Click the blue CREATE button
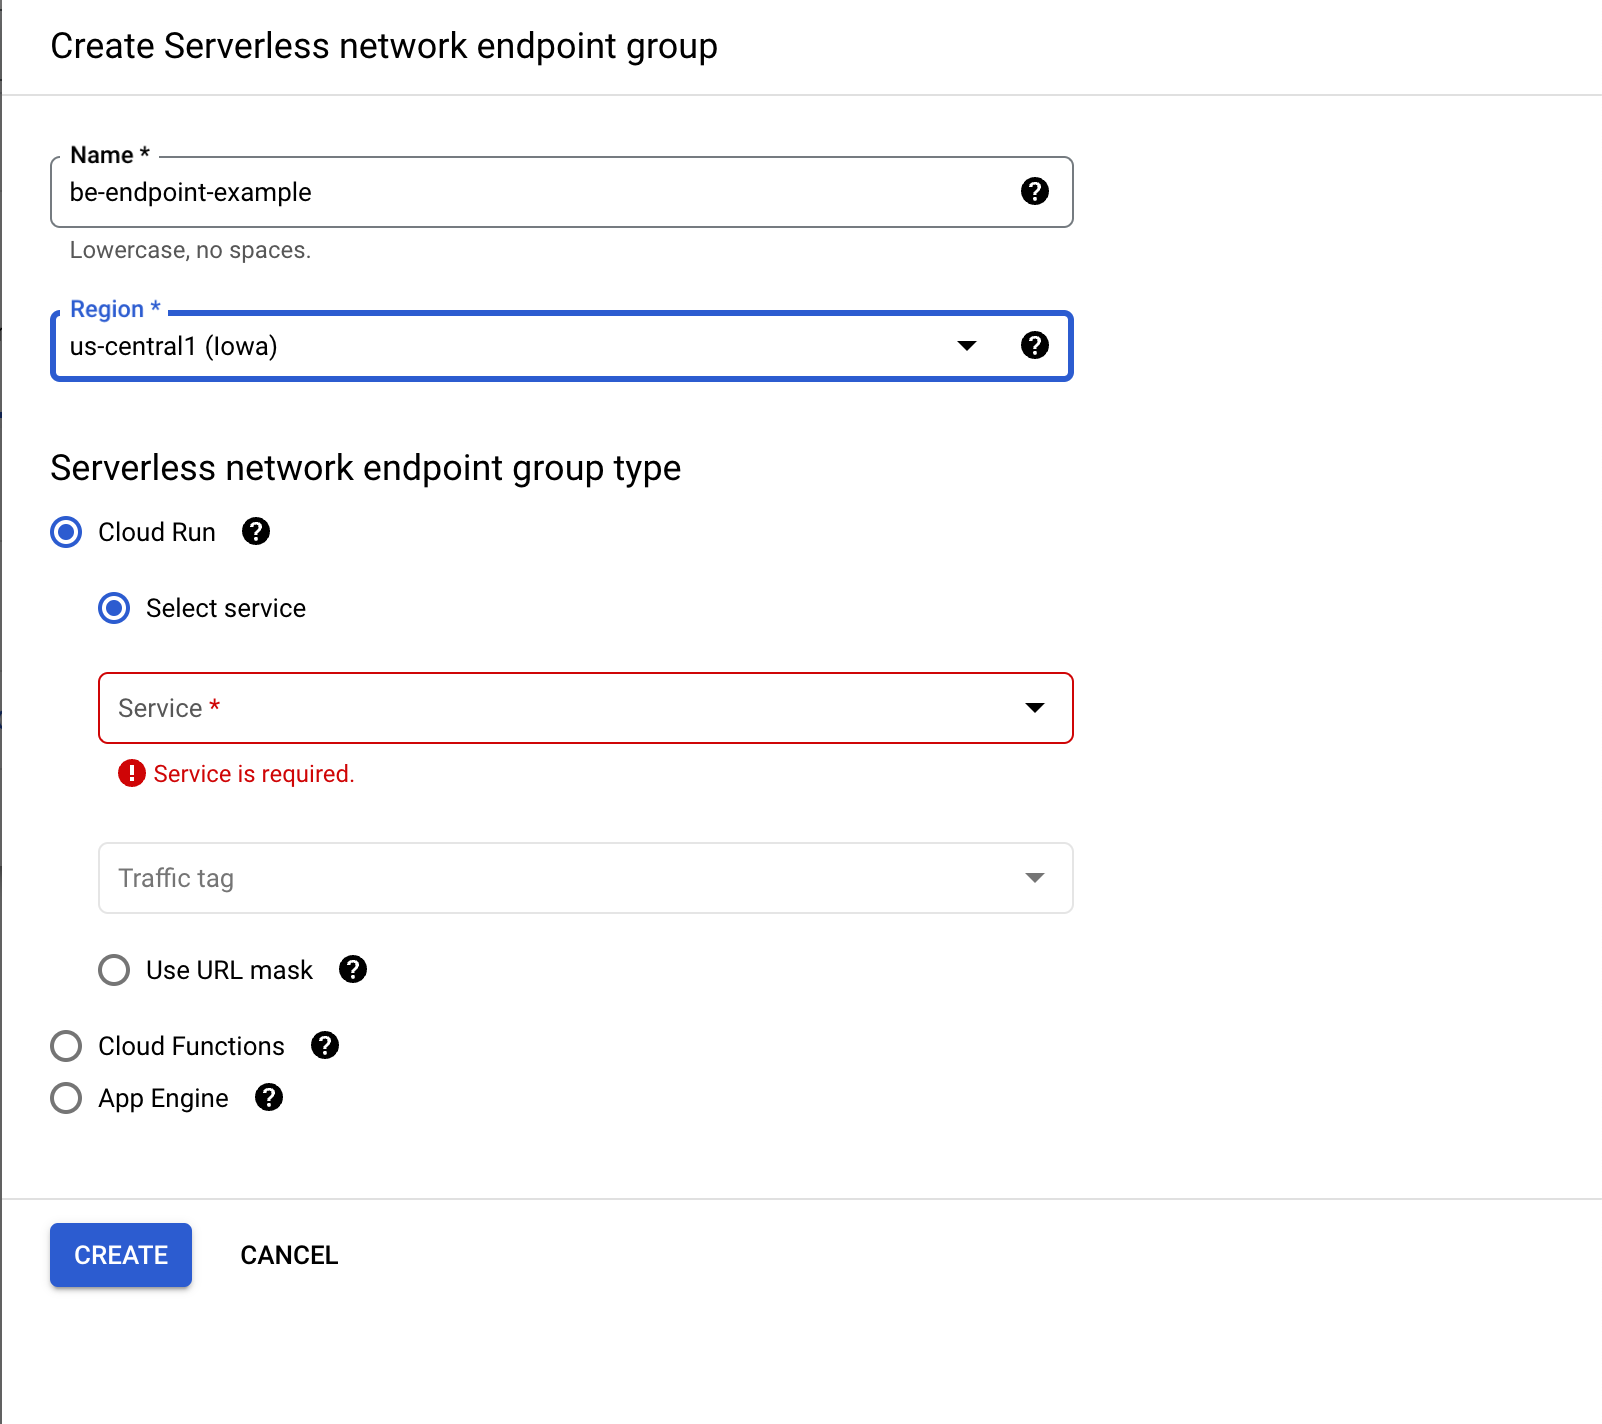Image resolution: width=1602 pixels, height=1424 pixels. [121, 1255]
